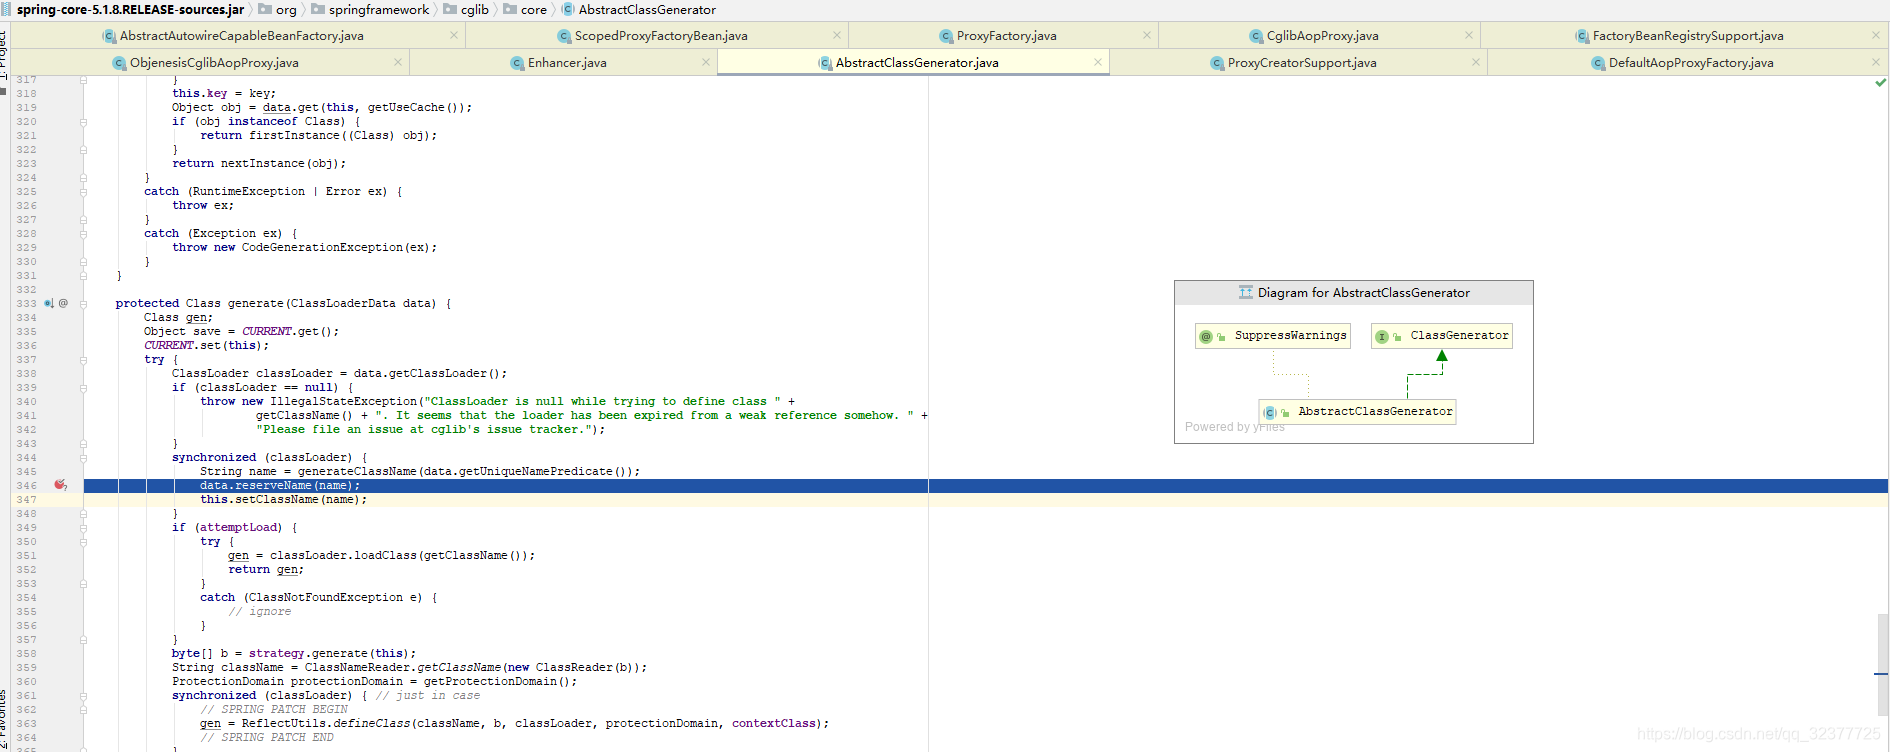Click the annotation icon on the SuppressWarnings node
1890x752 pixels.
click(1206, 336)
